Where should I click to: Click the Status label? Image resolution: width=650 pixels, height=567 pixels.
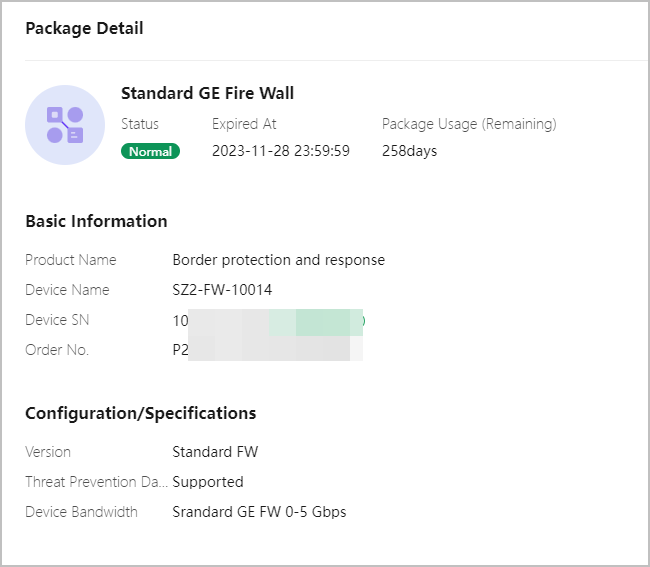coord(140,124)
